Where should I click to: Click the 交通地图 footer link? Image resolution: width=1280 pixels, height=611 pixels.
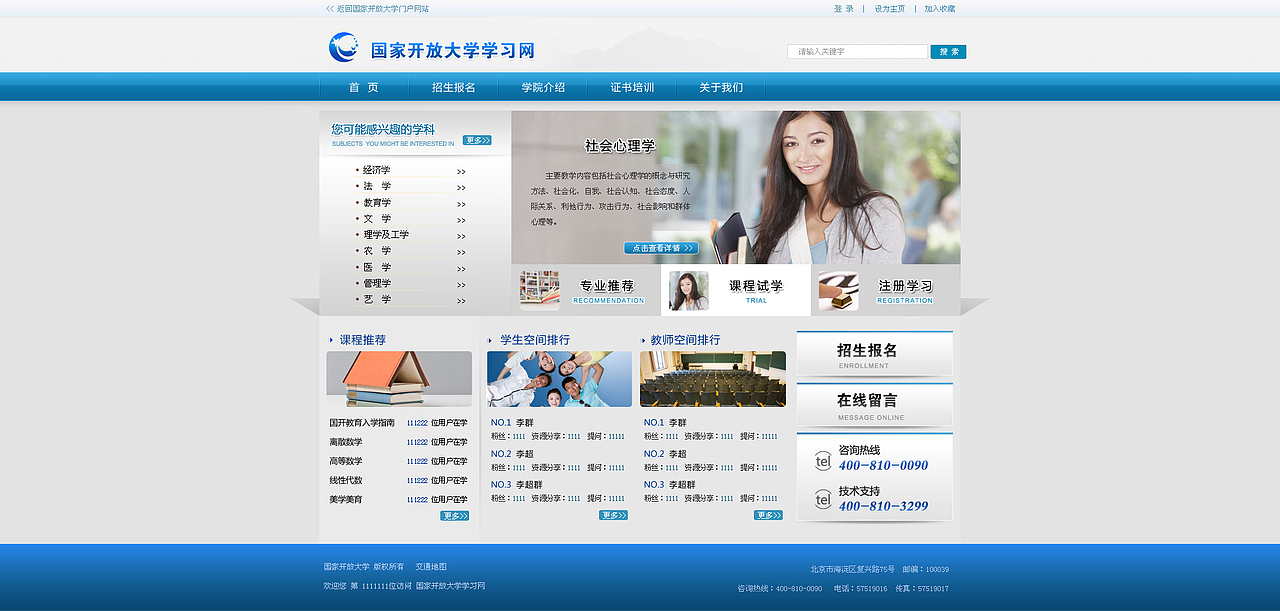point(431,567)
